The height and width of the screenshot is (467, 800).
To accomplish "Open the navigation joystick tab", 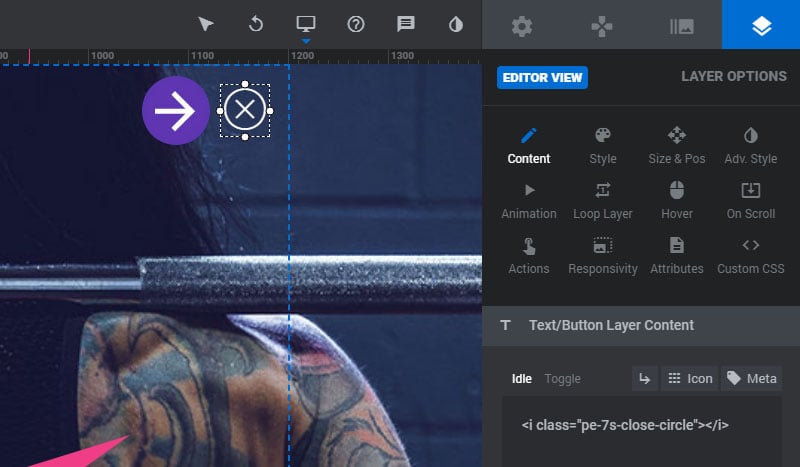I will point(602,26).
